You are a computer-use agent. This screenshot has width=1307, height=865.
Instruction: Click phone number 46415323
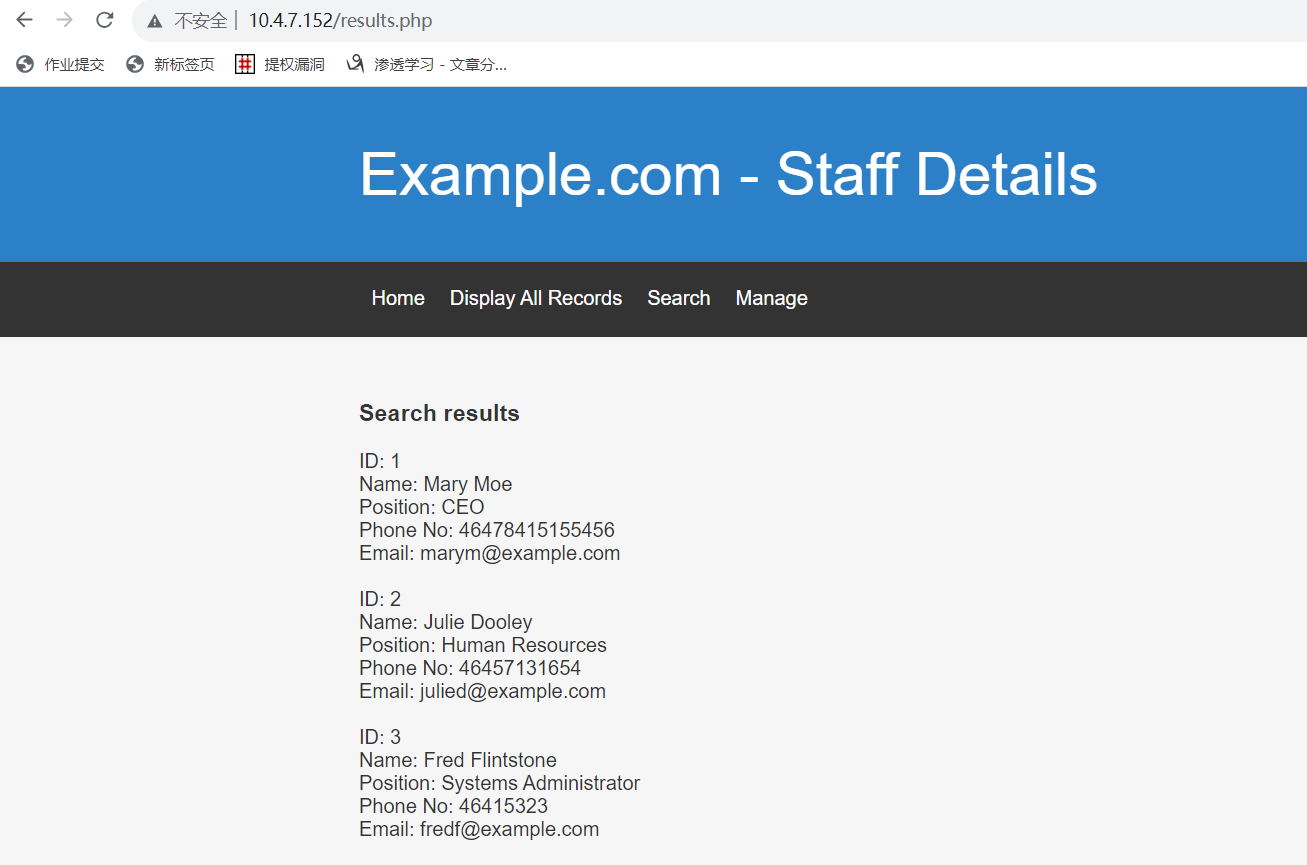point(503,806)
